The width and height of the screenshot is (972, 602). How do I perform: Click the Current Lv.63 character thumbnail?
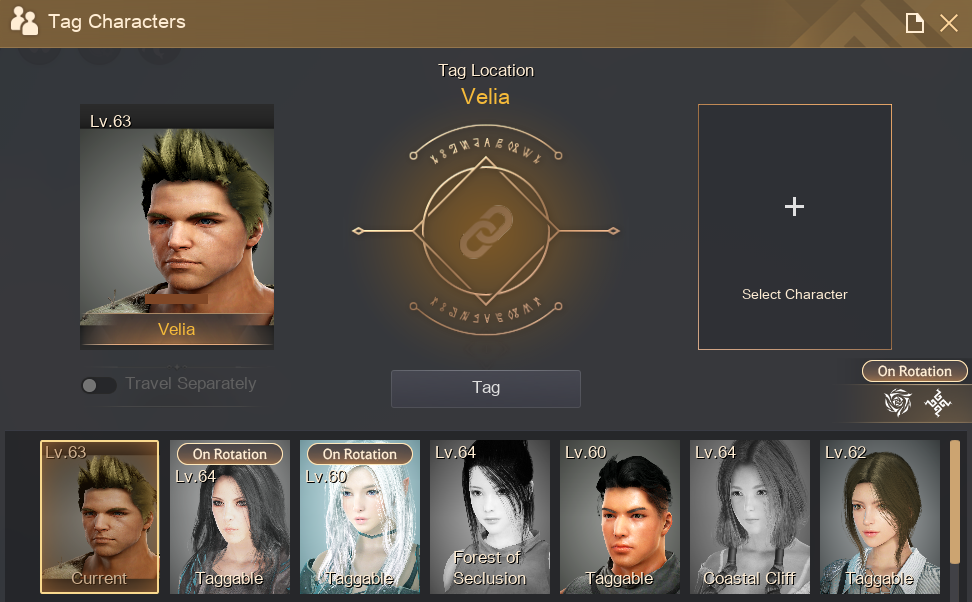tap(100, 517)
